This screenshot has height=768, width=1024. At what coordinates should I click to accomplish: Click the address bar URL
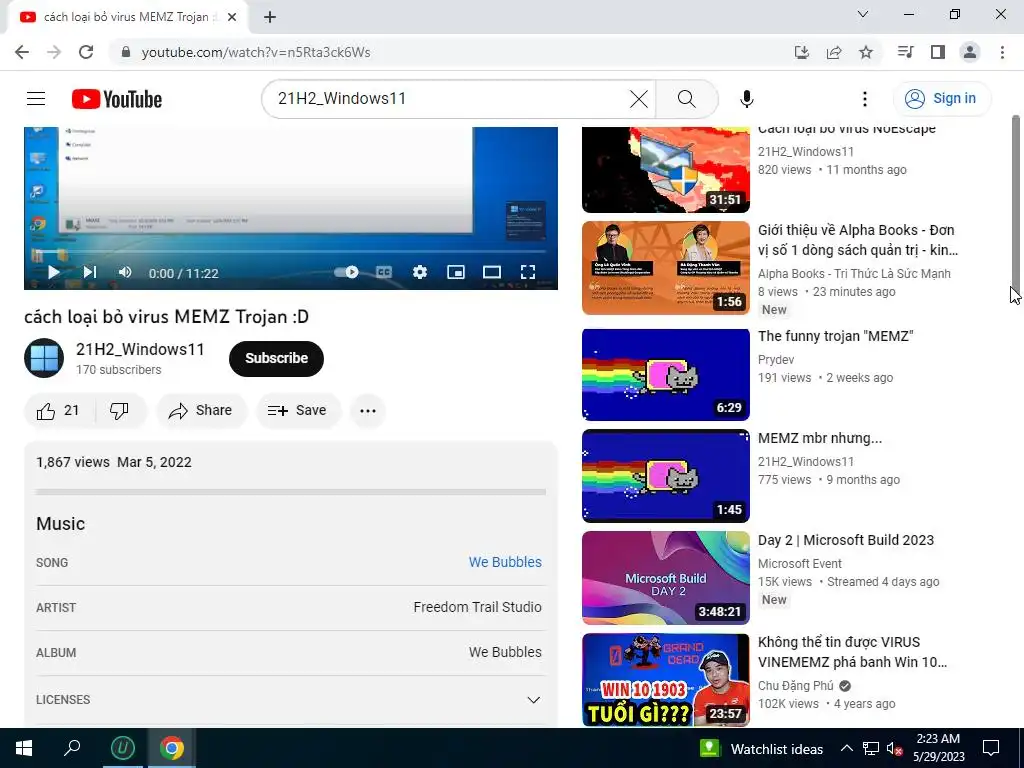[x=256, y=52]
